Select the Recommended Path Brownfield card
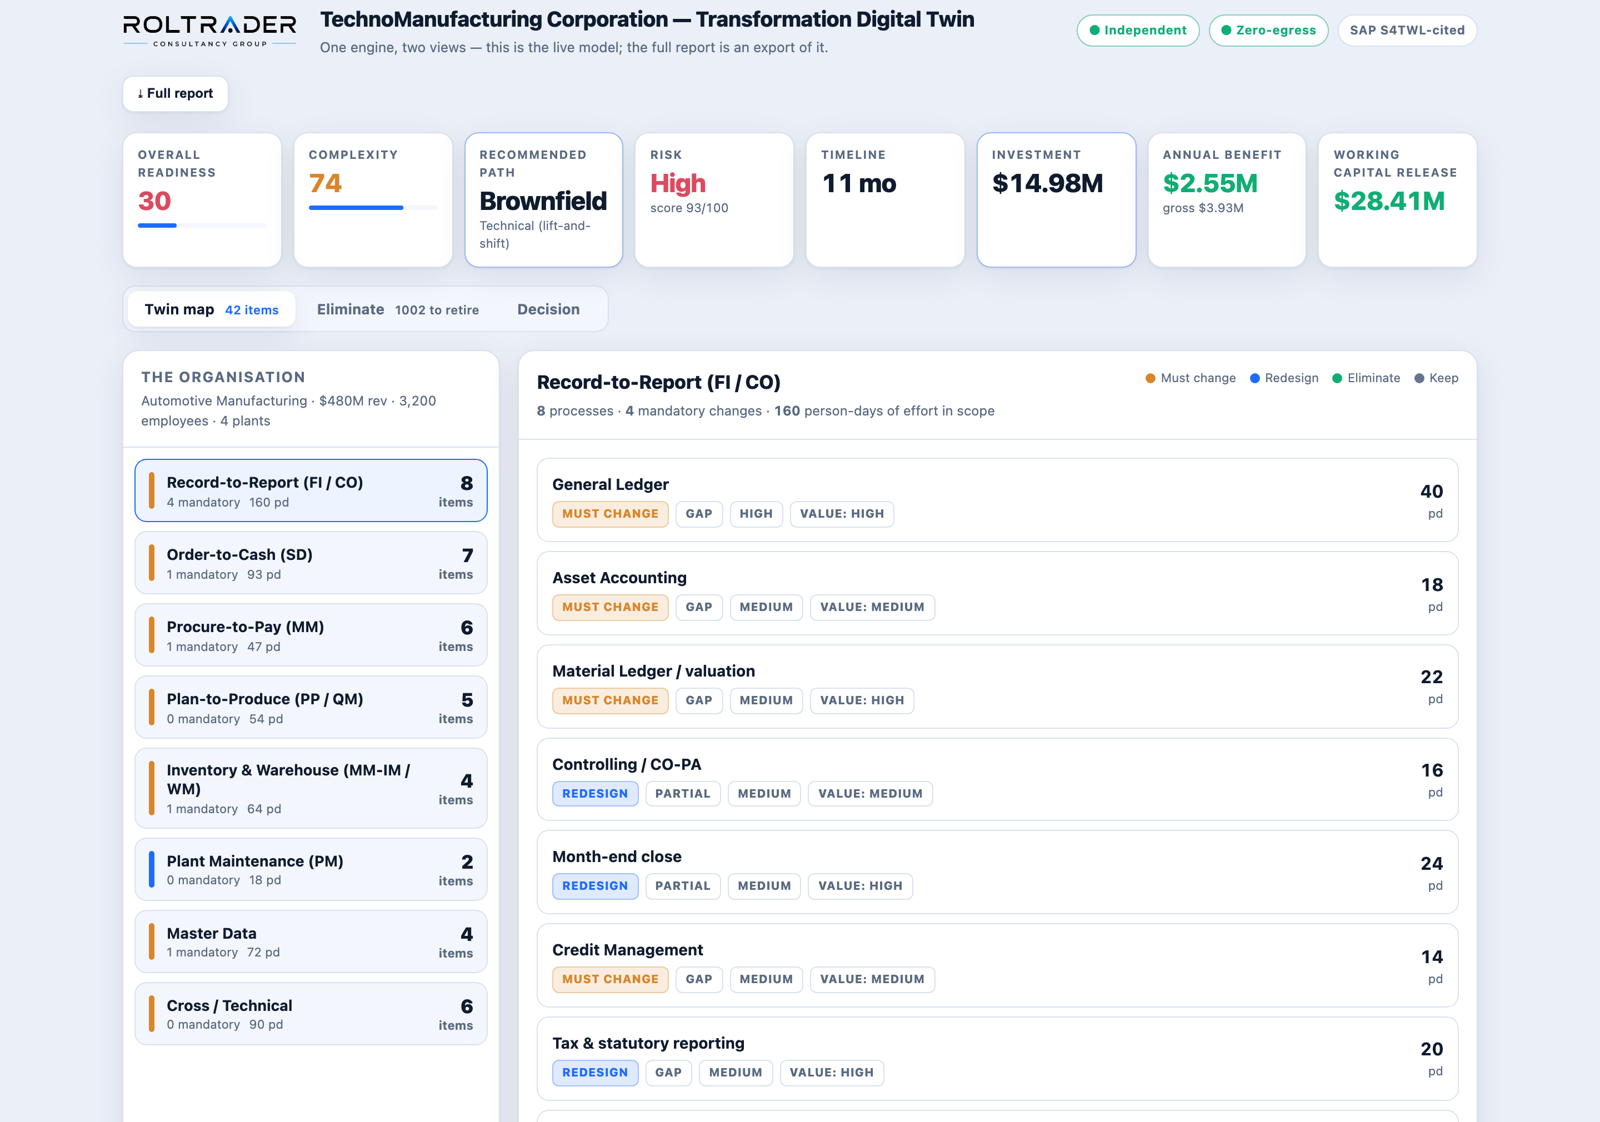The width and height of the screenshot is (1600, 1122). click(544, 200)
